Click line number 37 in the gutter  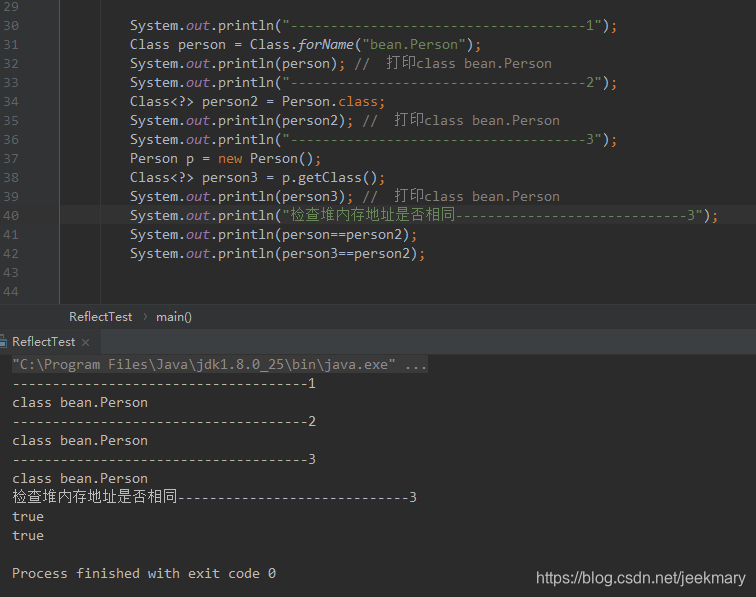(11, 159)
